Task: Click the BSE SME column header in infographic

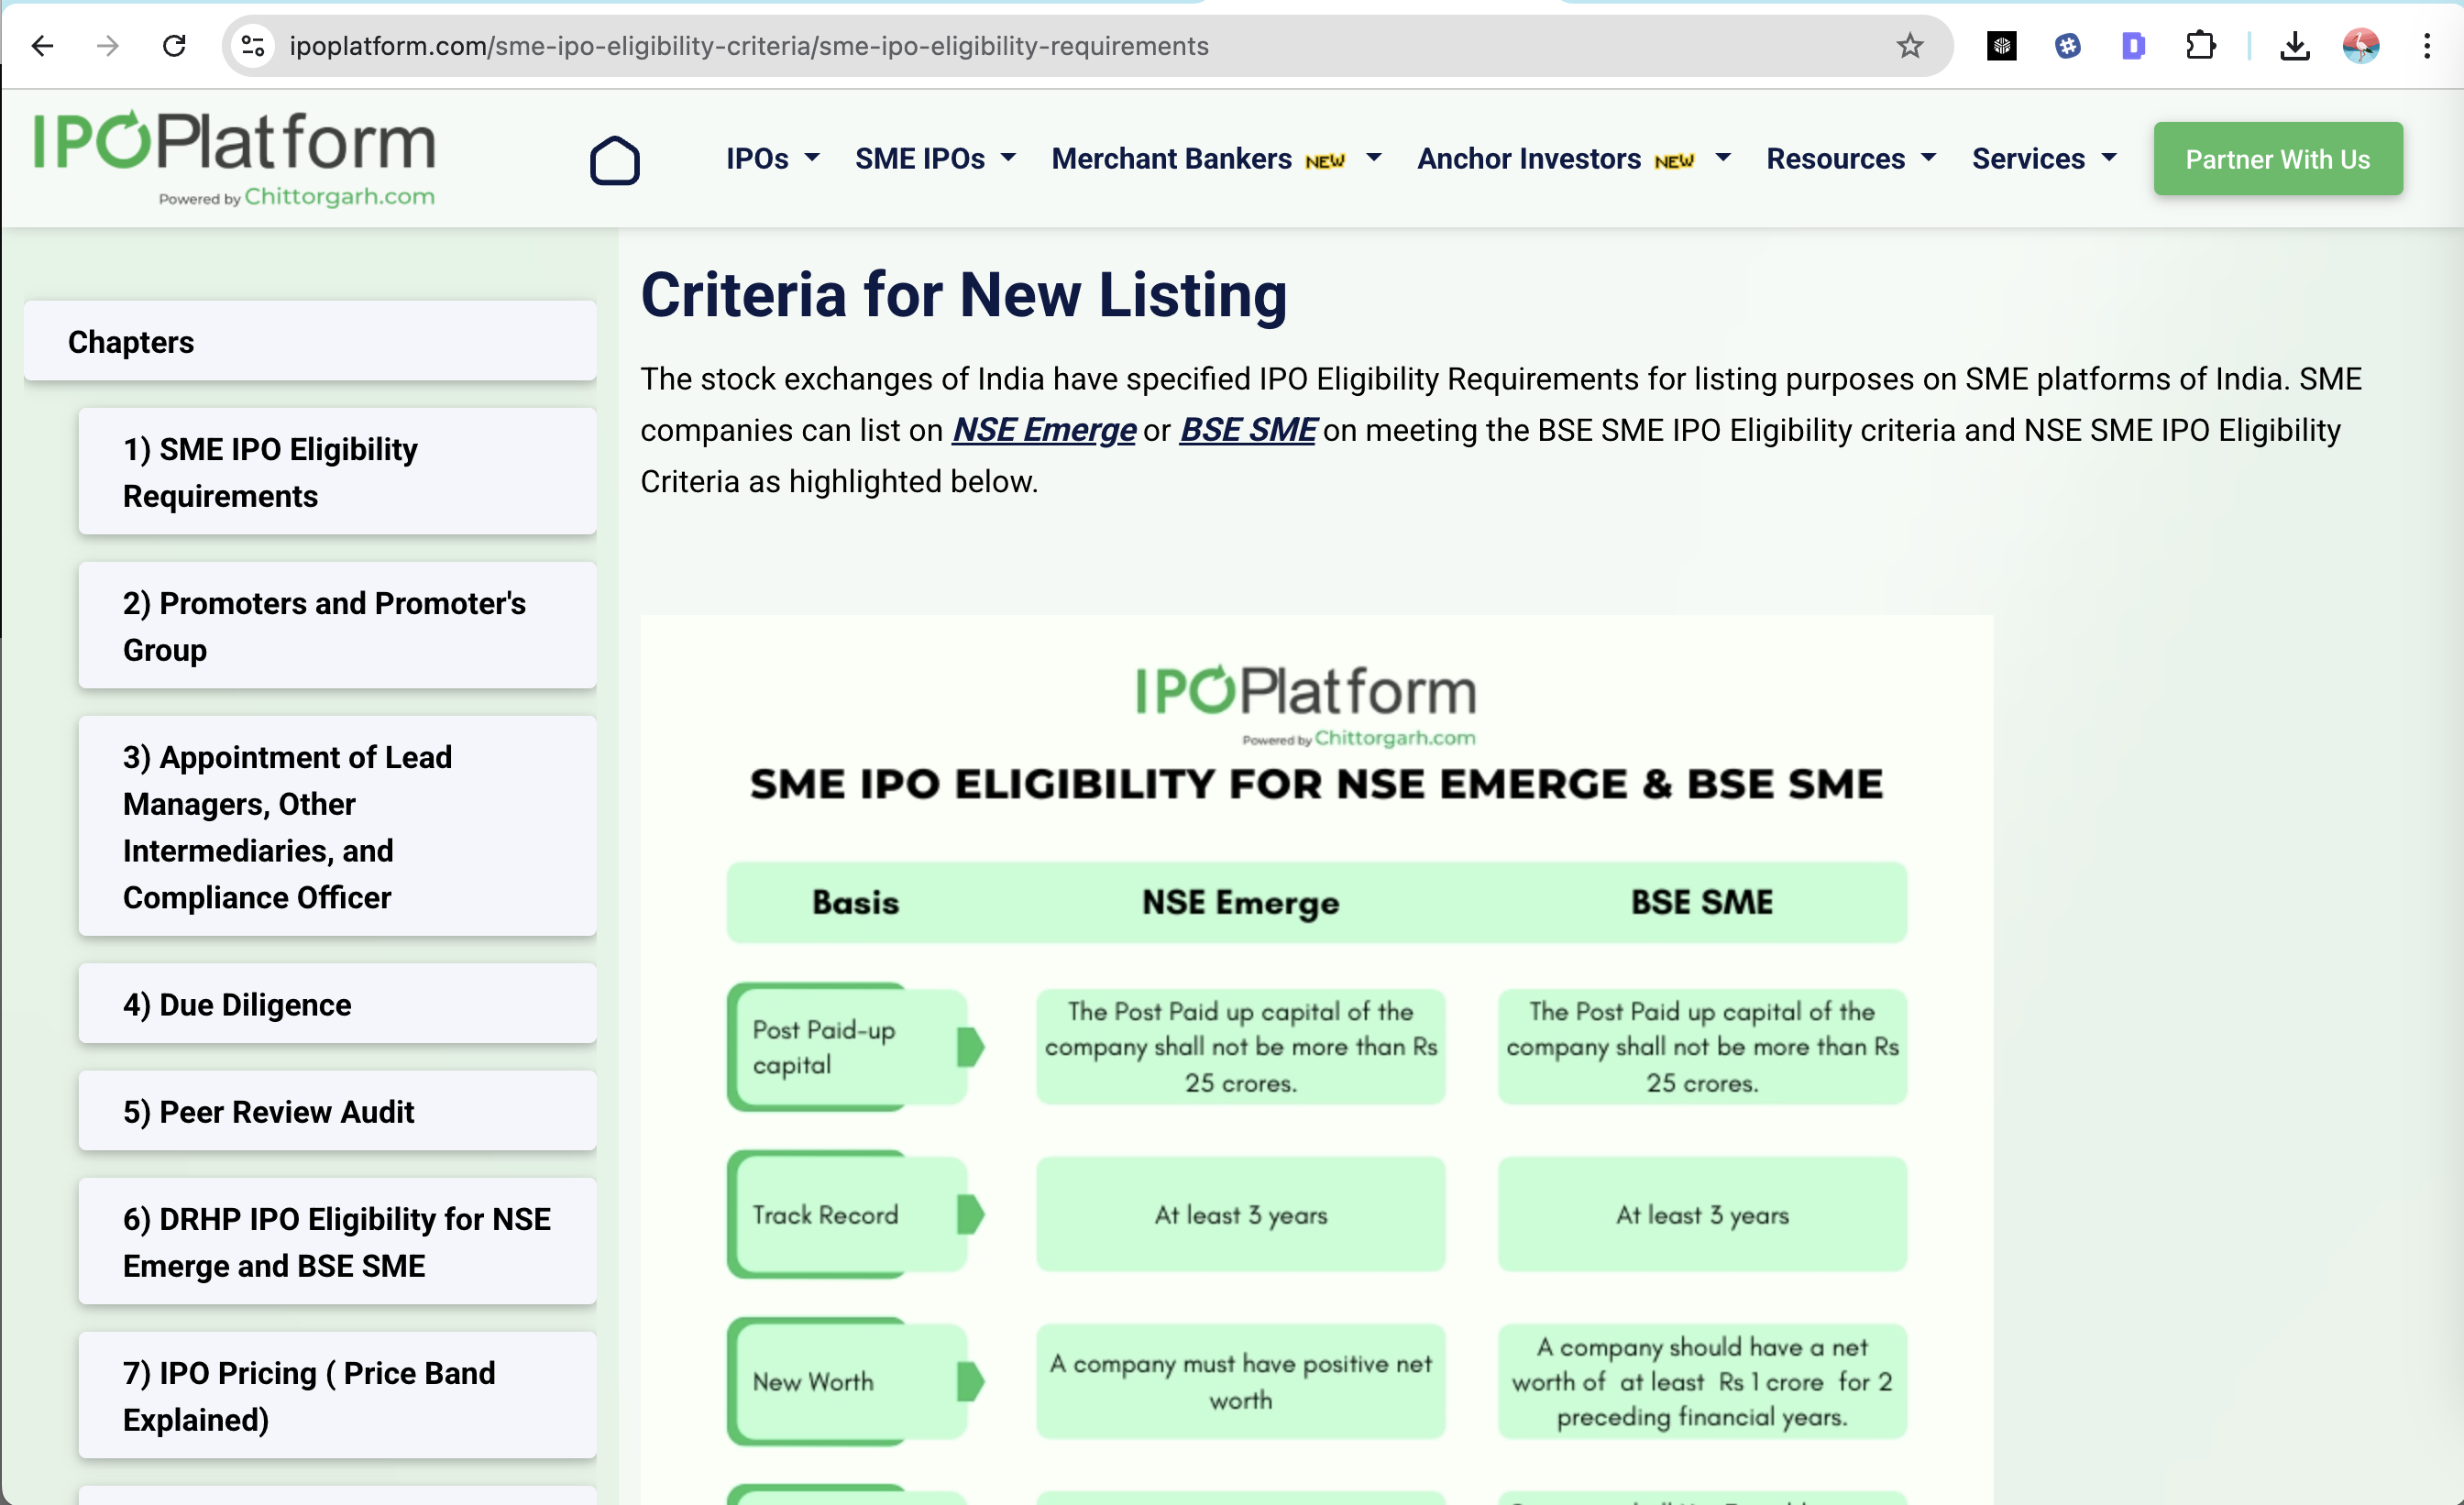Action: pos(1702,902)
